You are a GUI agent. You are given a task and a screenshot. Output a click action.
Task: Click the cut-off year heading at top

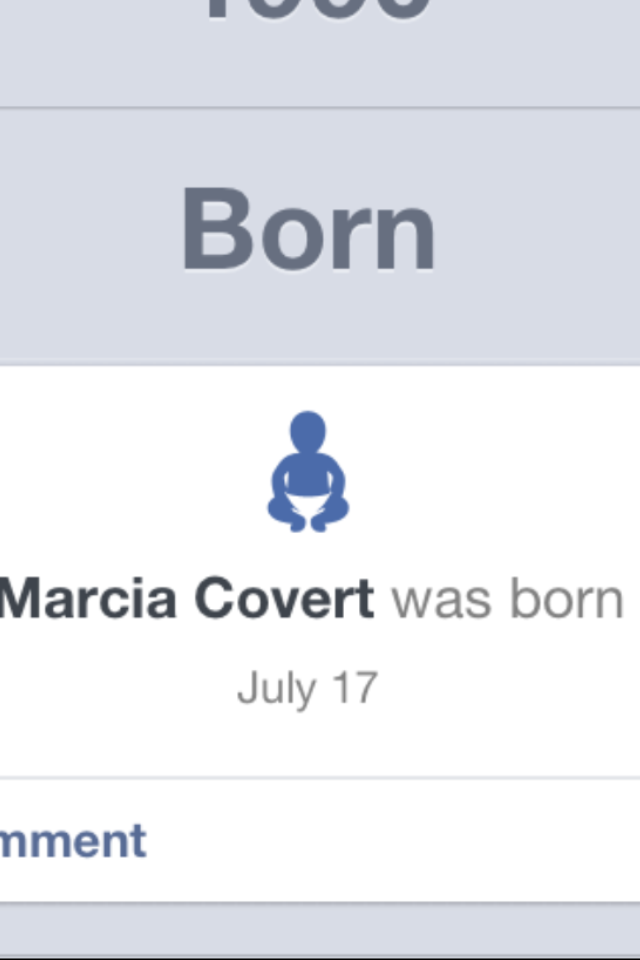coord(318,12)
